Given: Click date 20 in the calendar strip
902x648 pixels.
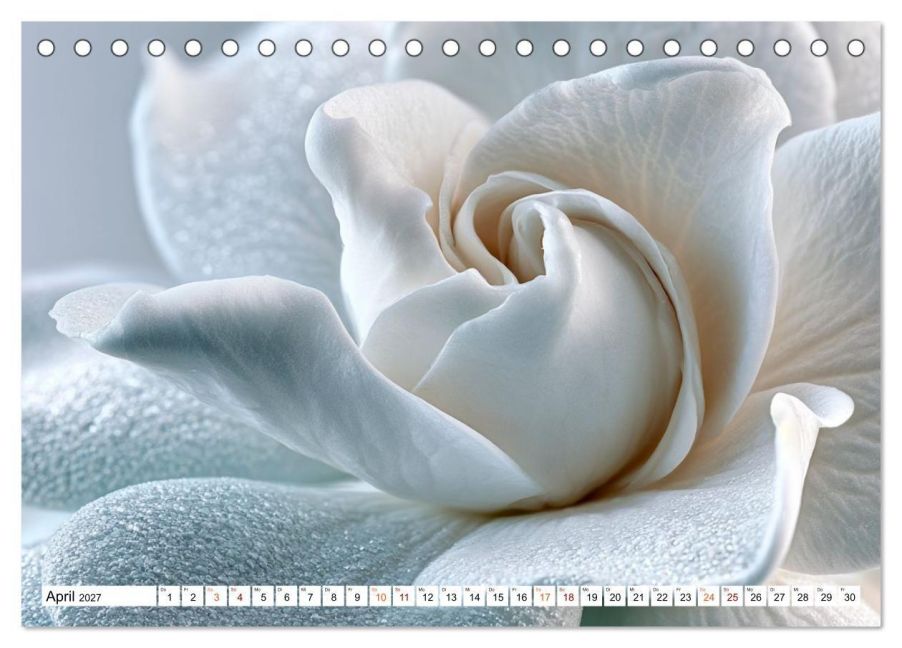Looking at the screenshot, I should pos(616,596).
